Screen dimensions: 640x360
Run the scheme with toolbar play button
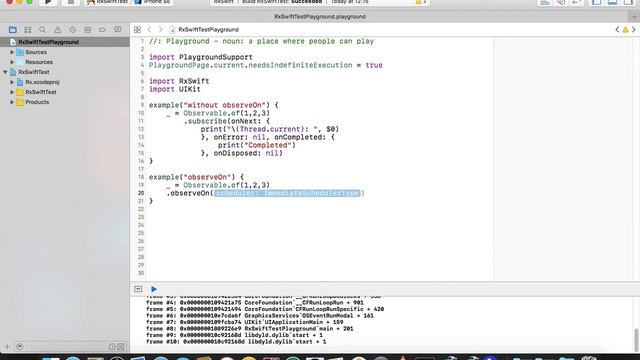point(48,2)
